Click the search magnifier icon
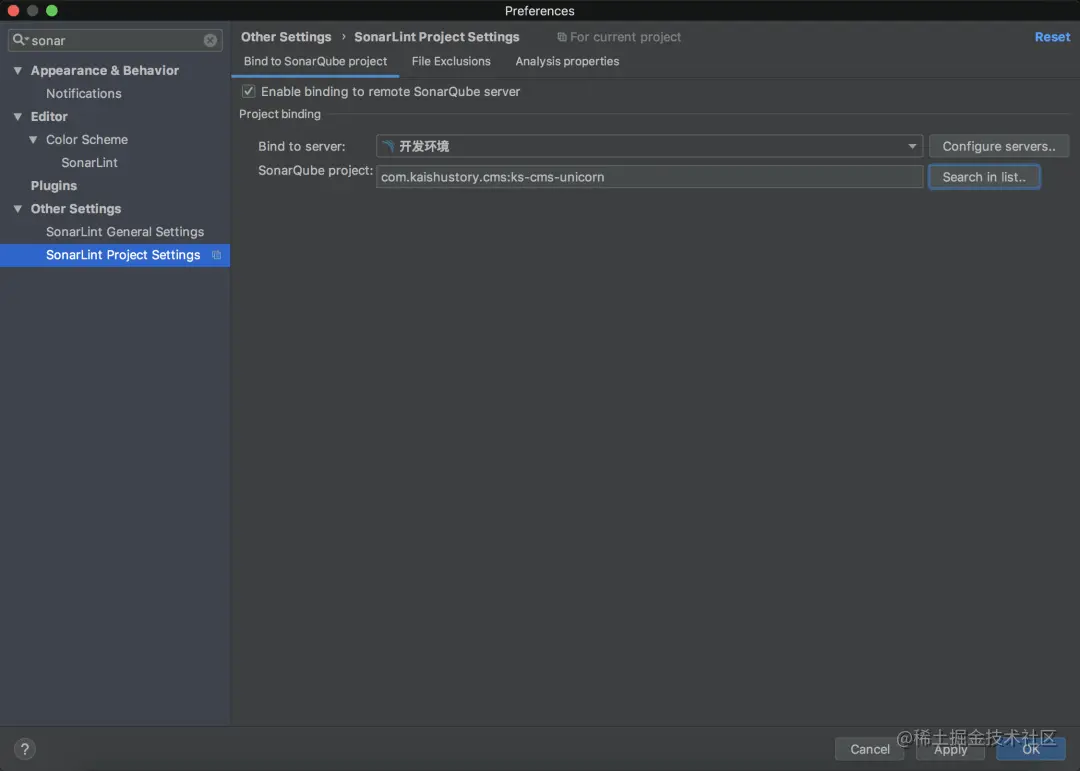Image resolution: width=1080 pixels, height=771 pixels. click(x=19, y=40)
